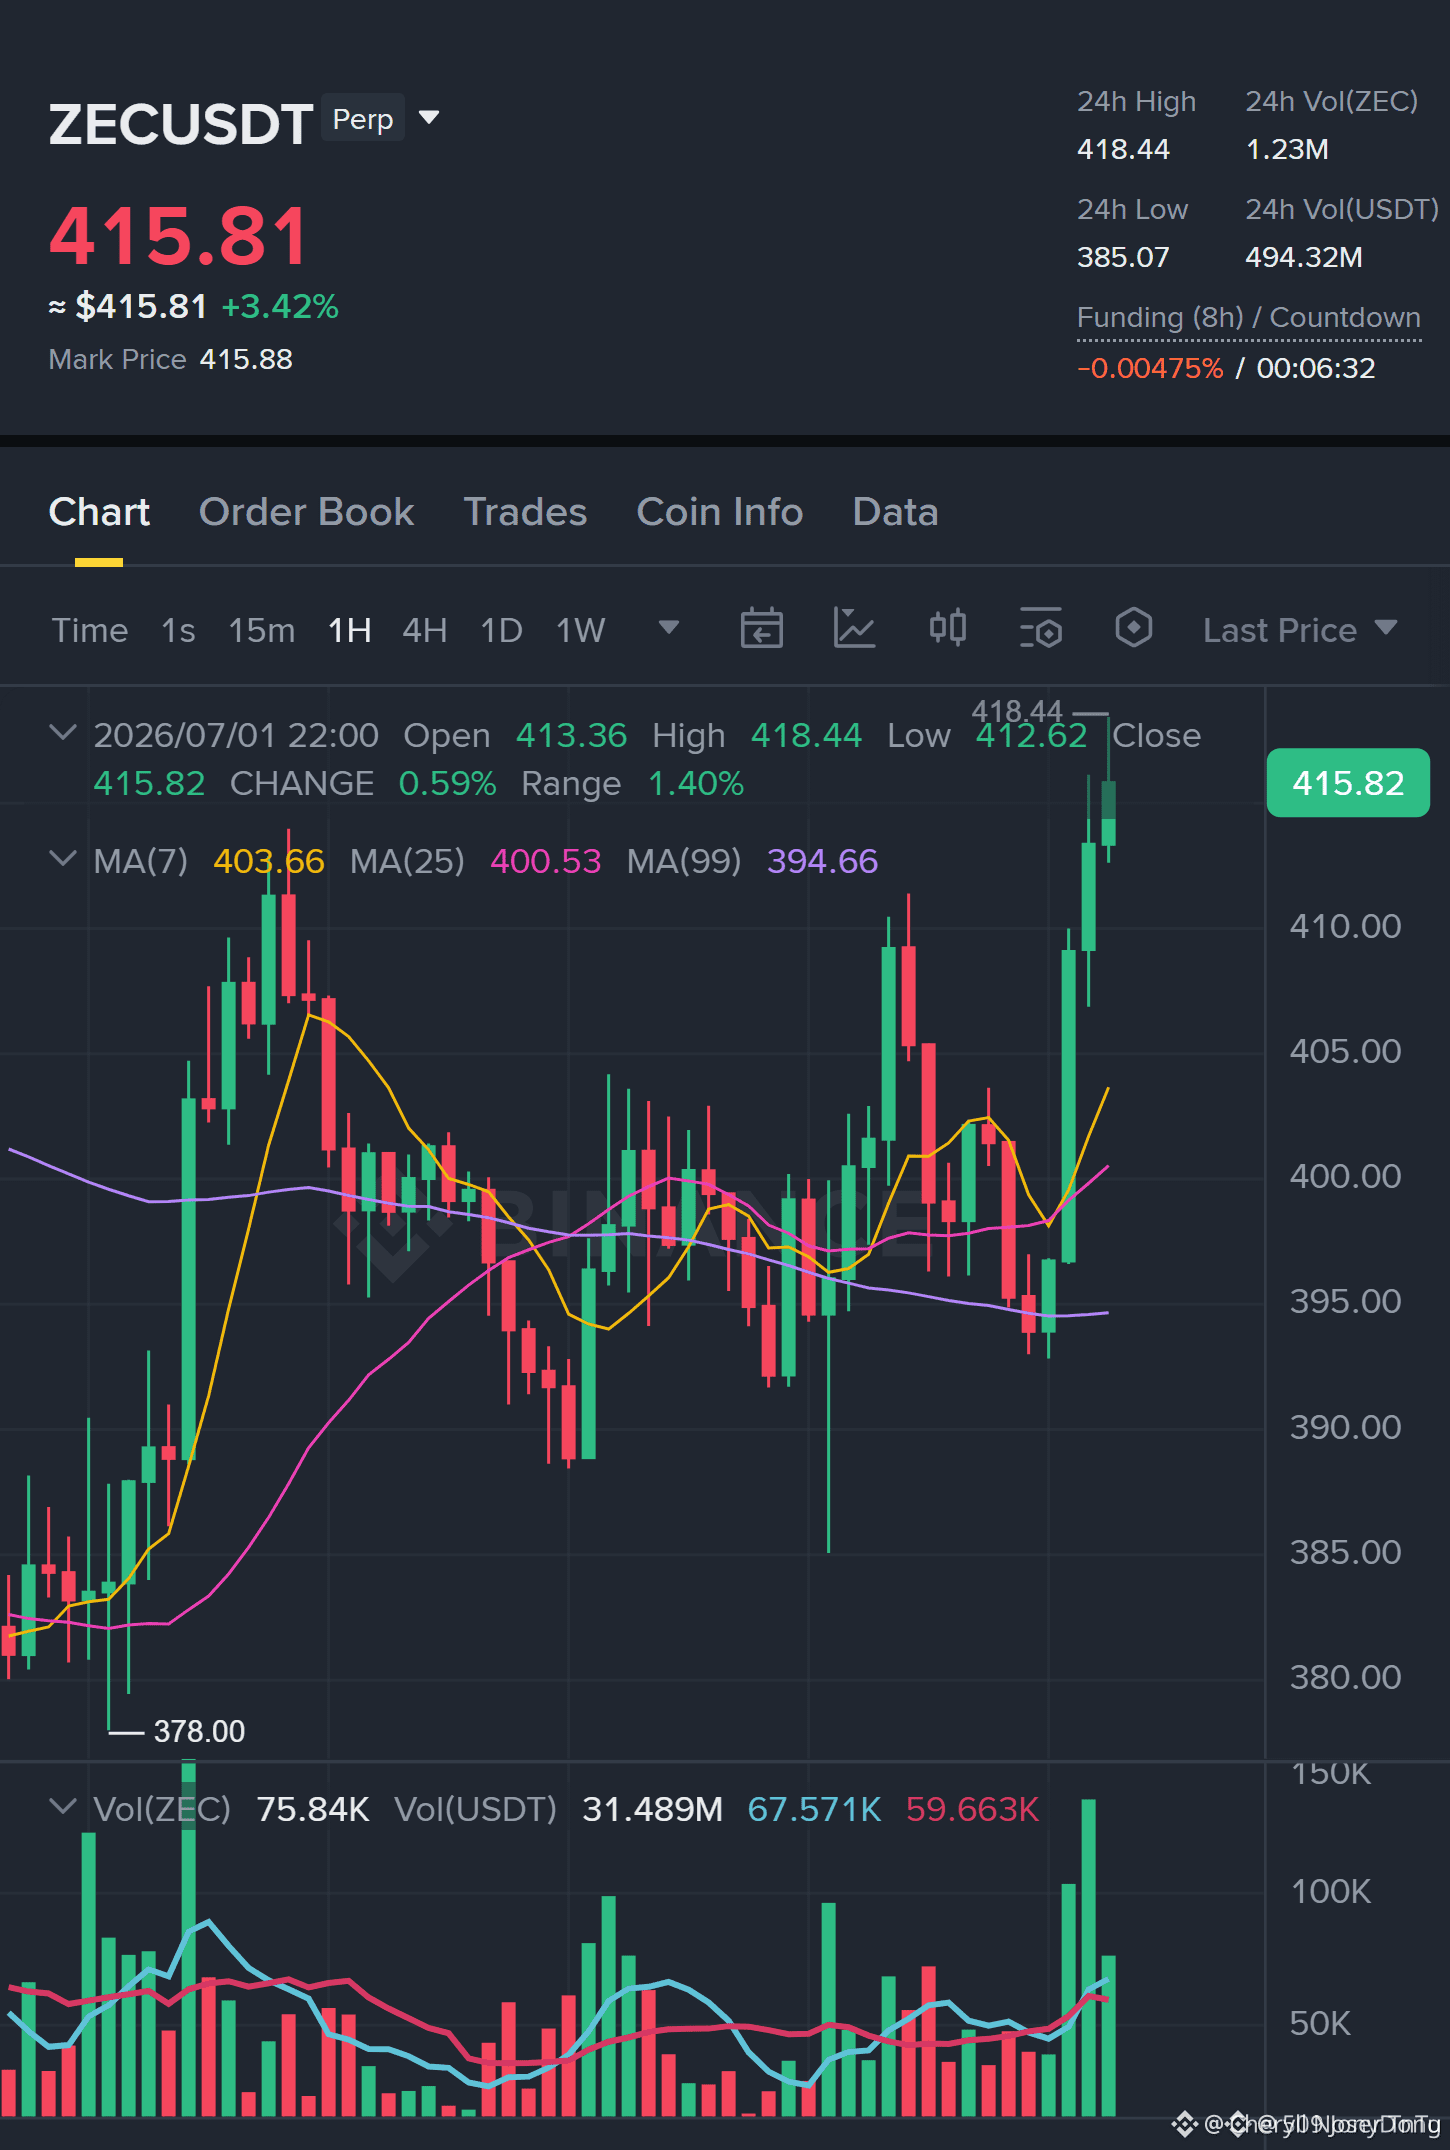Click the MA(25) value 400.53

coord(546,861)
